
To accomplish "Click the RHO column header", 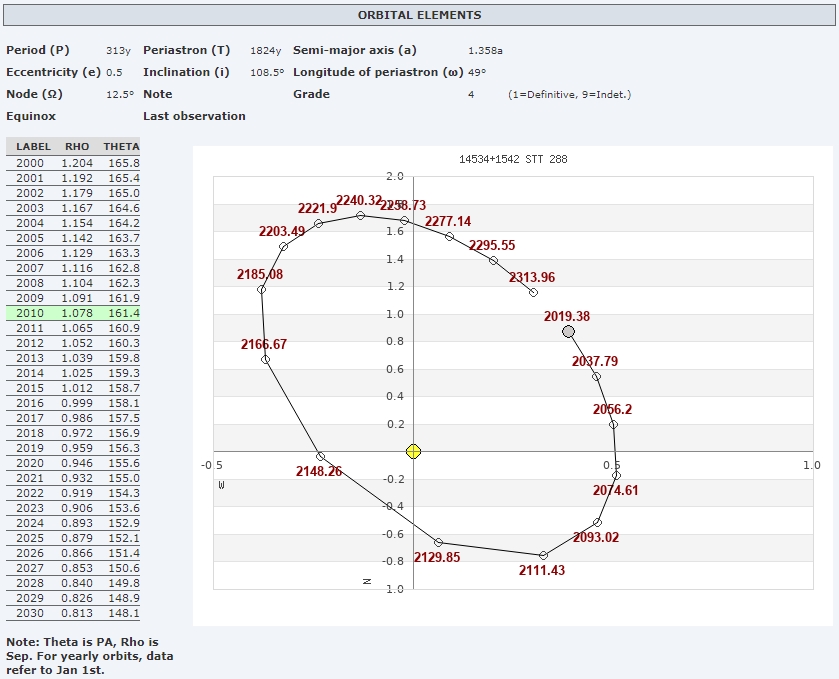I will coord(77,147).
